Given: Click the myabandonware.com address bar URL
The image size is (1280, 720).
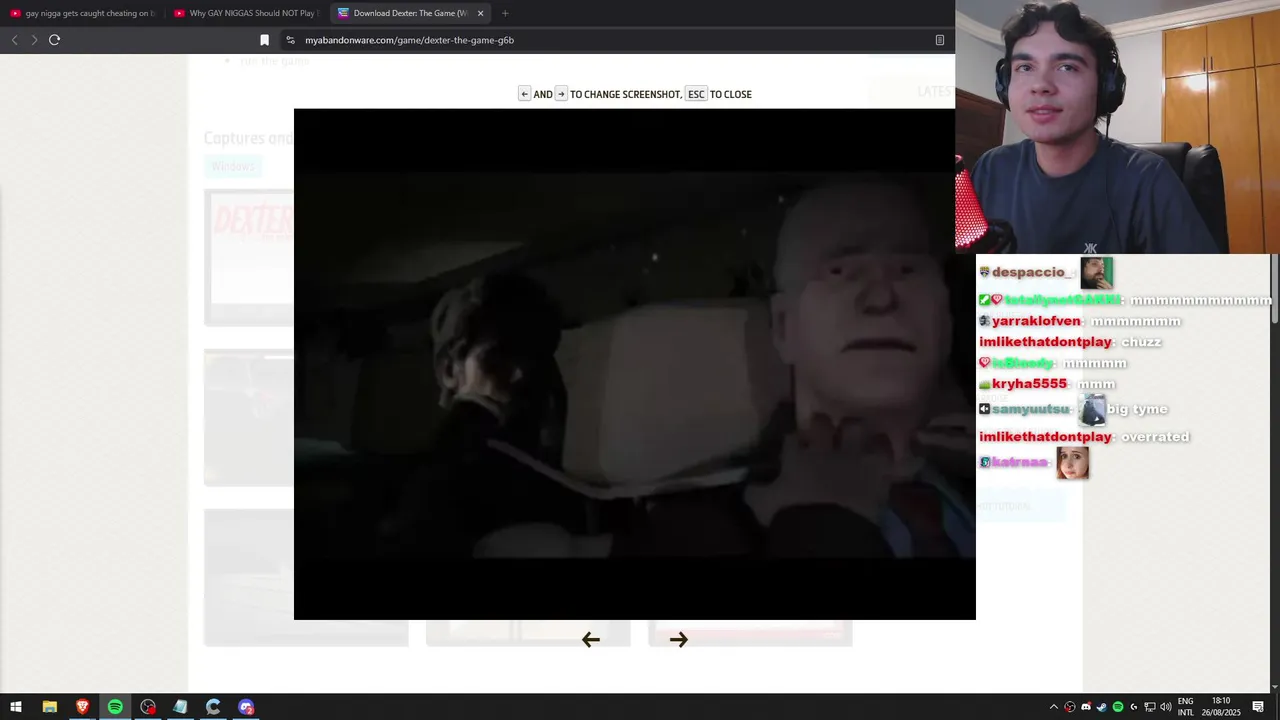Looking at the screenshot, I should (x=409, y=40).
